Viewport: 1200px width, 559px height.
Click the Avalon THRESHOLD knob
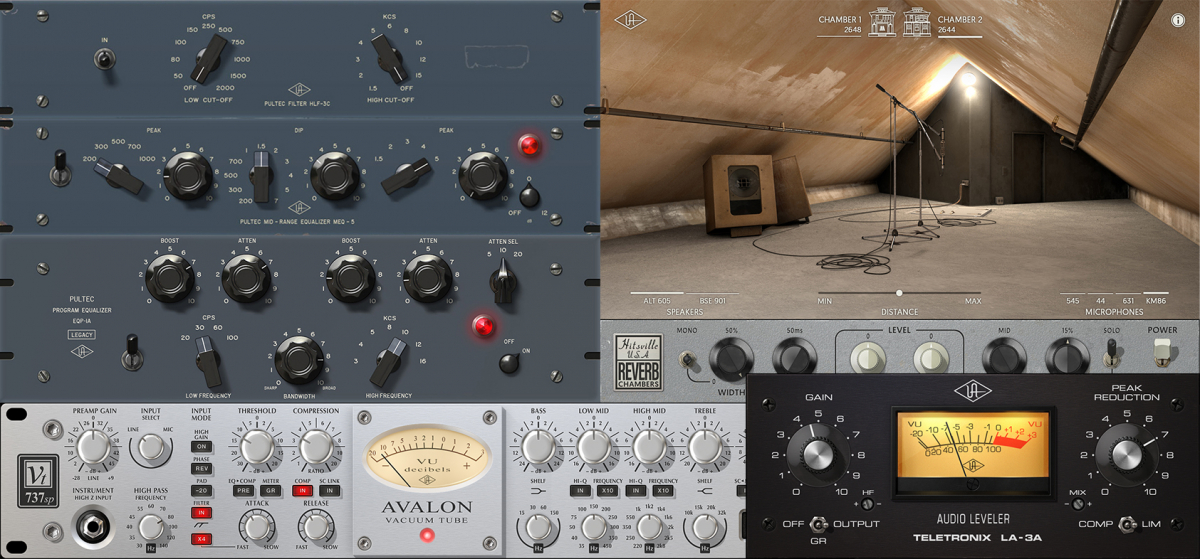coord(257,446)
